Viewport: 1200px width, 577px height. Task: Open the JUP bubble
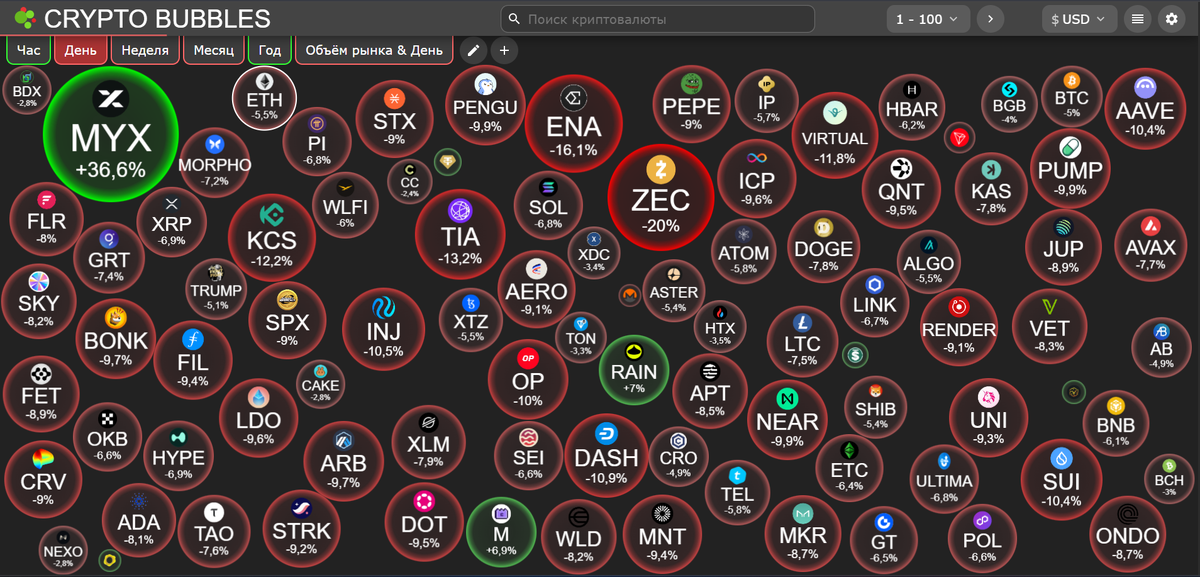[1063, 247]
